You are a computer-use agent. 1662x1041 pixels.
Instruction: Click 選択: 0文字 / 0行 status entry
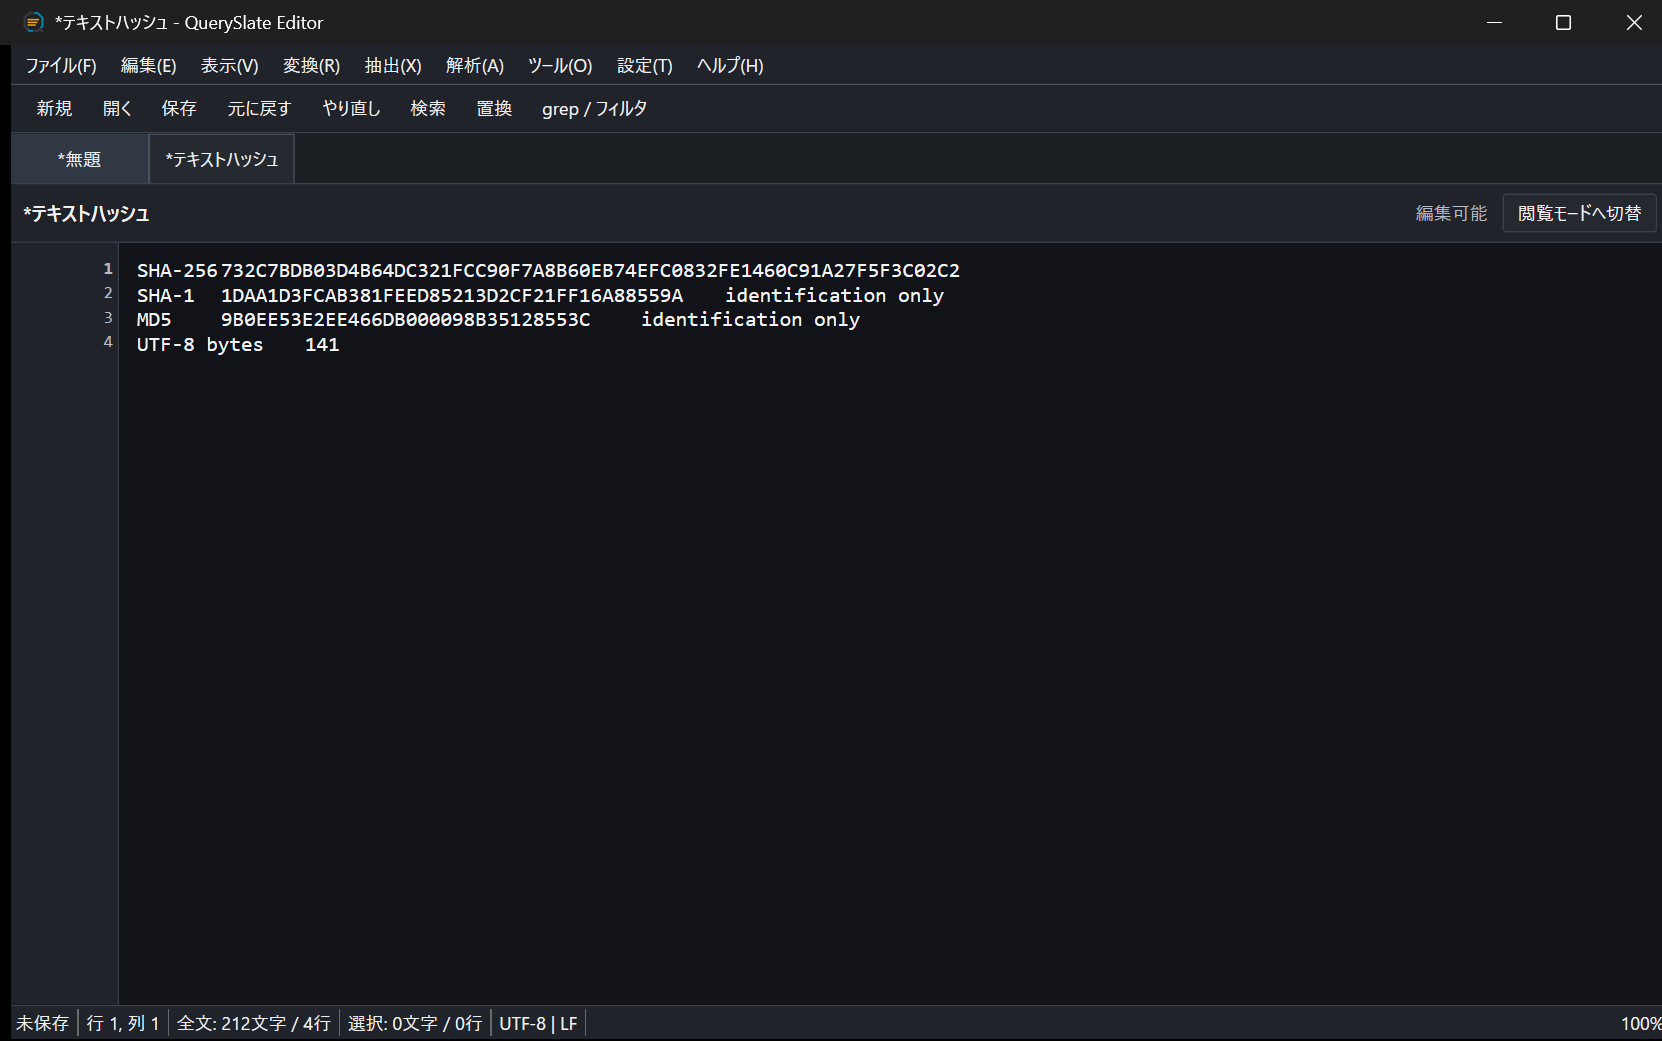pyautogui.click(x=415, y=1023)
